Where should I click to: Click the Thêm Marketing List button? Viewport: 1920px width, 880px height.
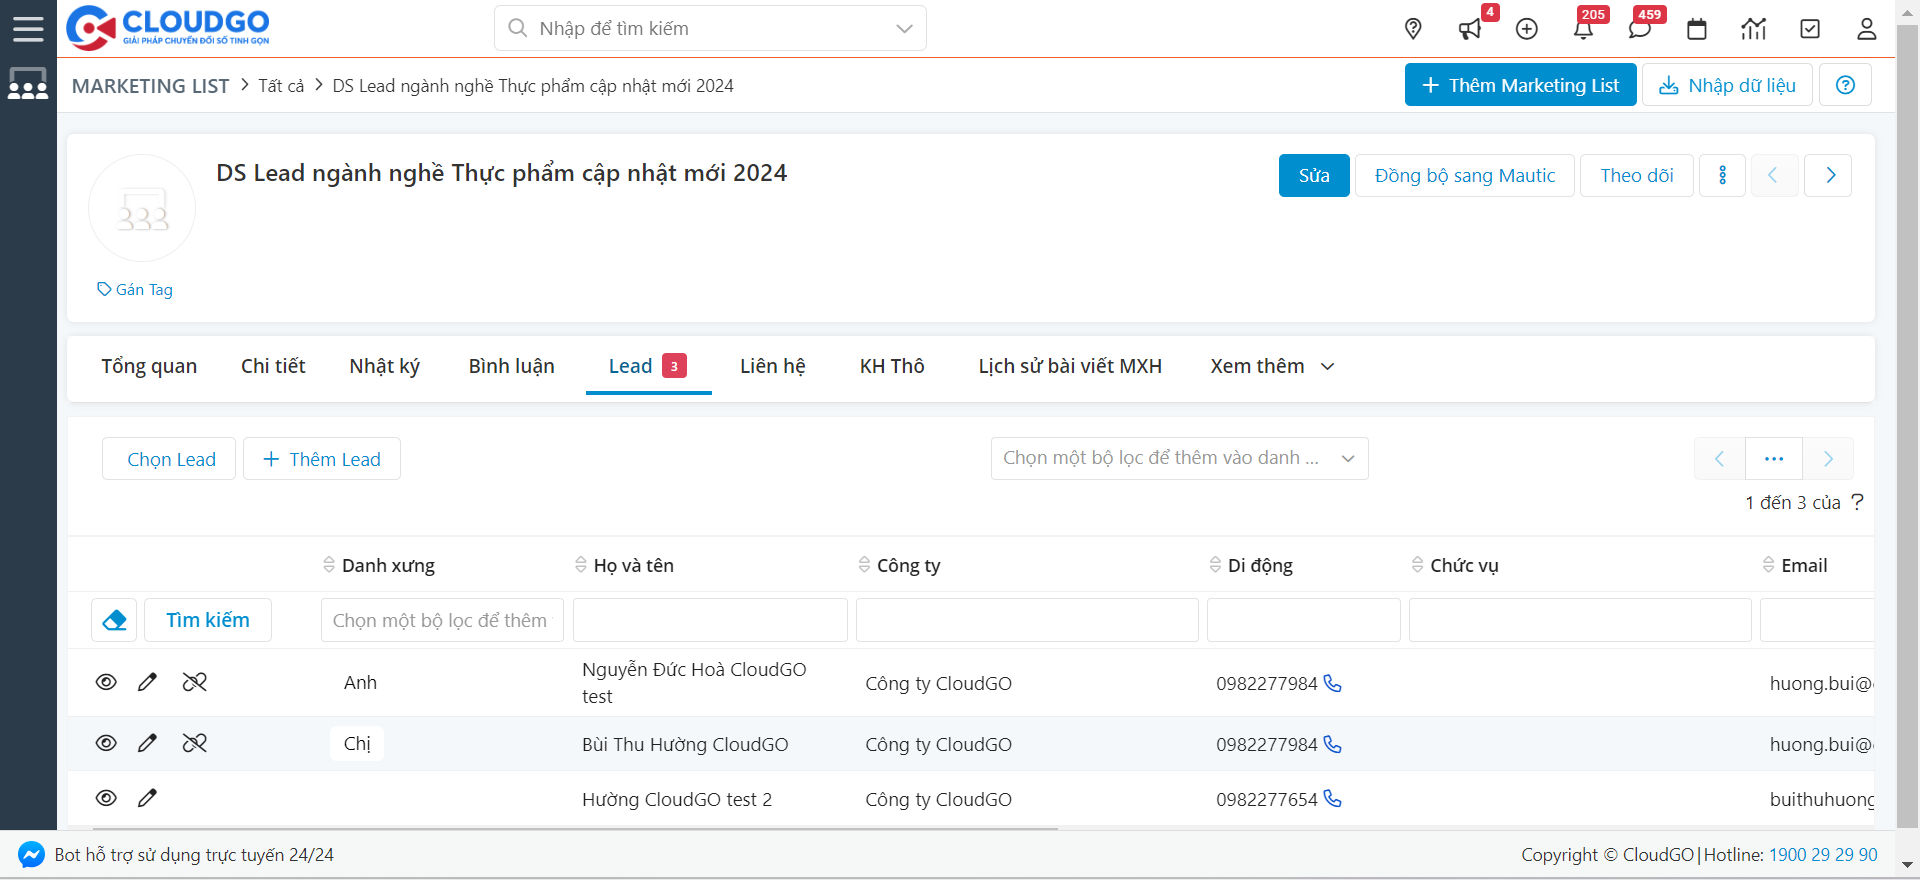(x=1520, y=85)
